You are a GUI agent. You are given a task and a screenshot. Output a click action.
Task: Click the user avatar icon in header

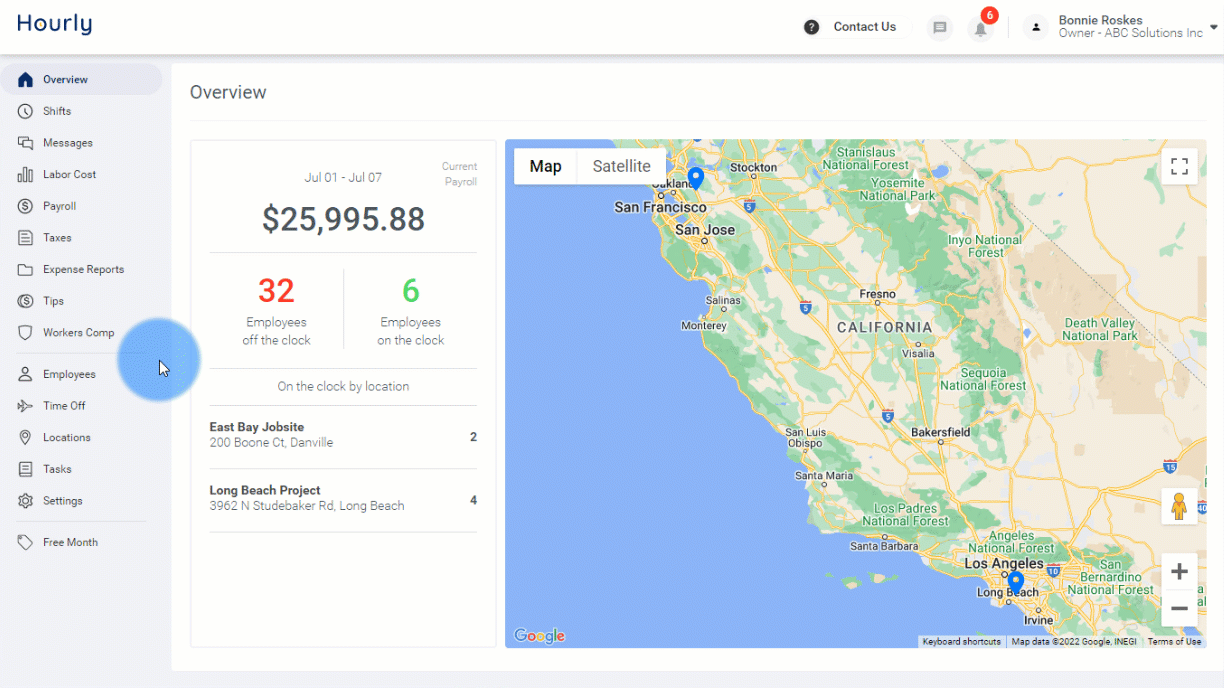pos(1037,27)
